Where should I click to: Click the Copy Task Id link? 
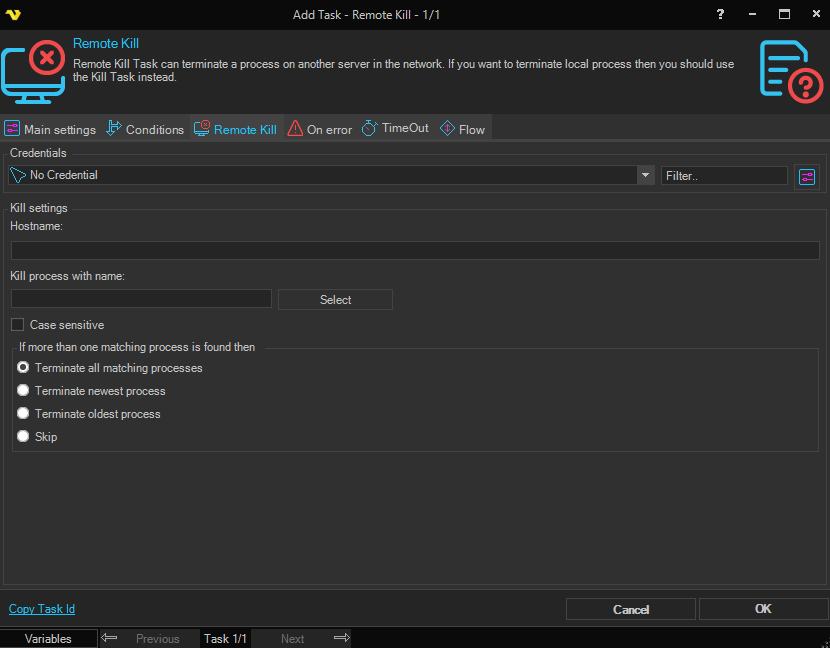click(42, 609)
